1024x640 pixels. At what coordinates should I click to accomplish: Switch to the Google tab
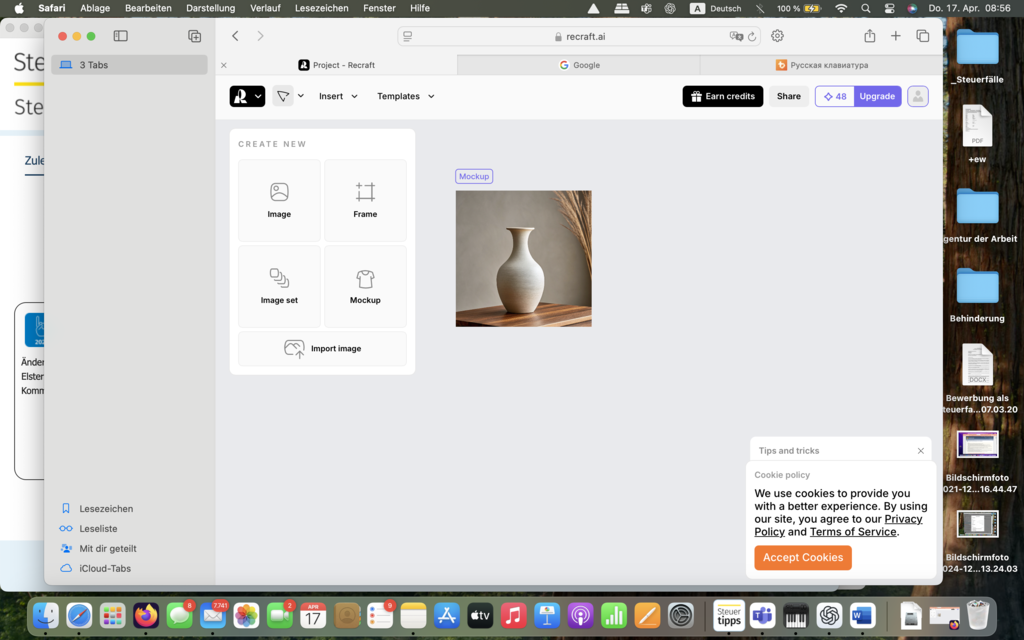pos(579,65)
